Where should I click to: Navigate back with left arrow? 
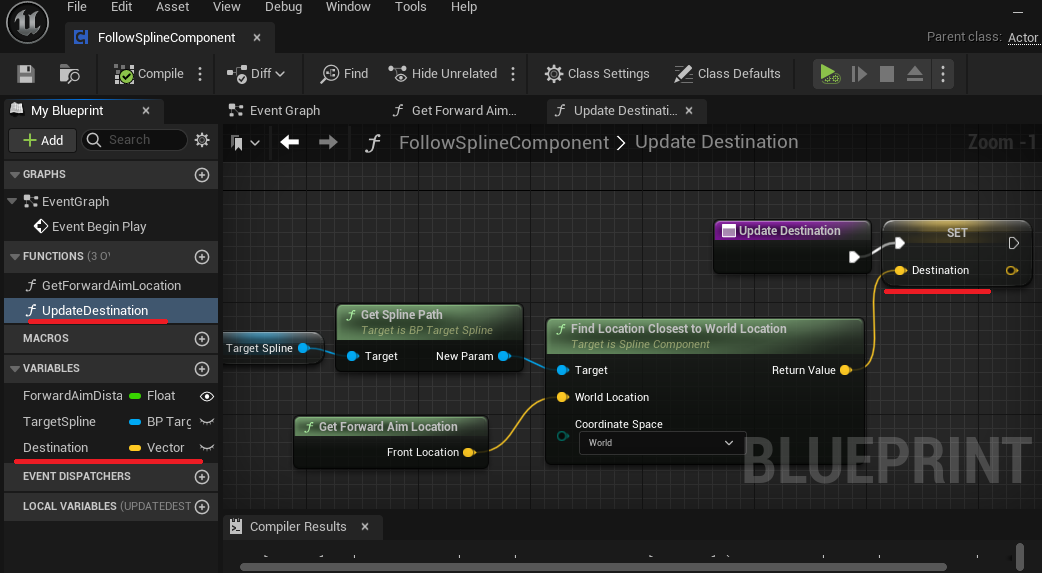click(290, 142)
